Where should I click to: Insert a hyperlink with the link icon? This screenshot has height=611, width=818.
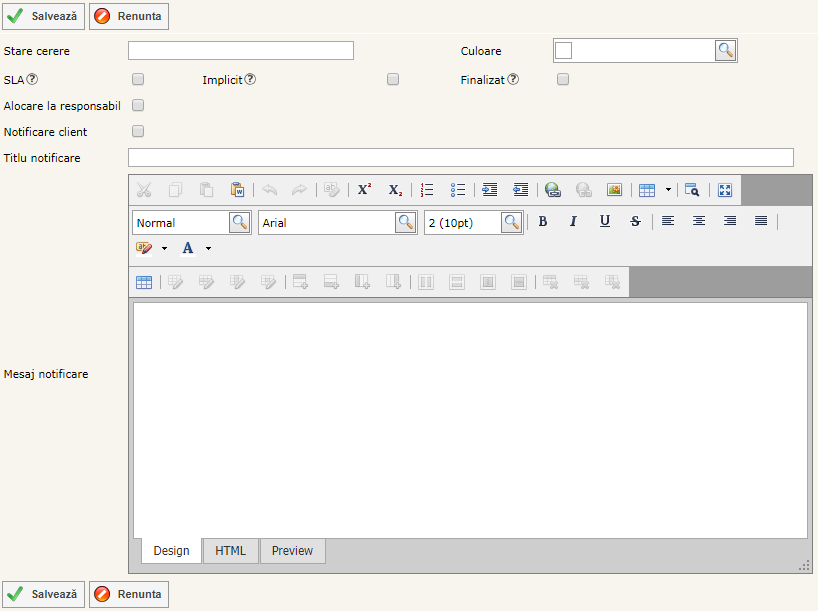[553, 190]
